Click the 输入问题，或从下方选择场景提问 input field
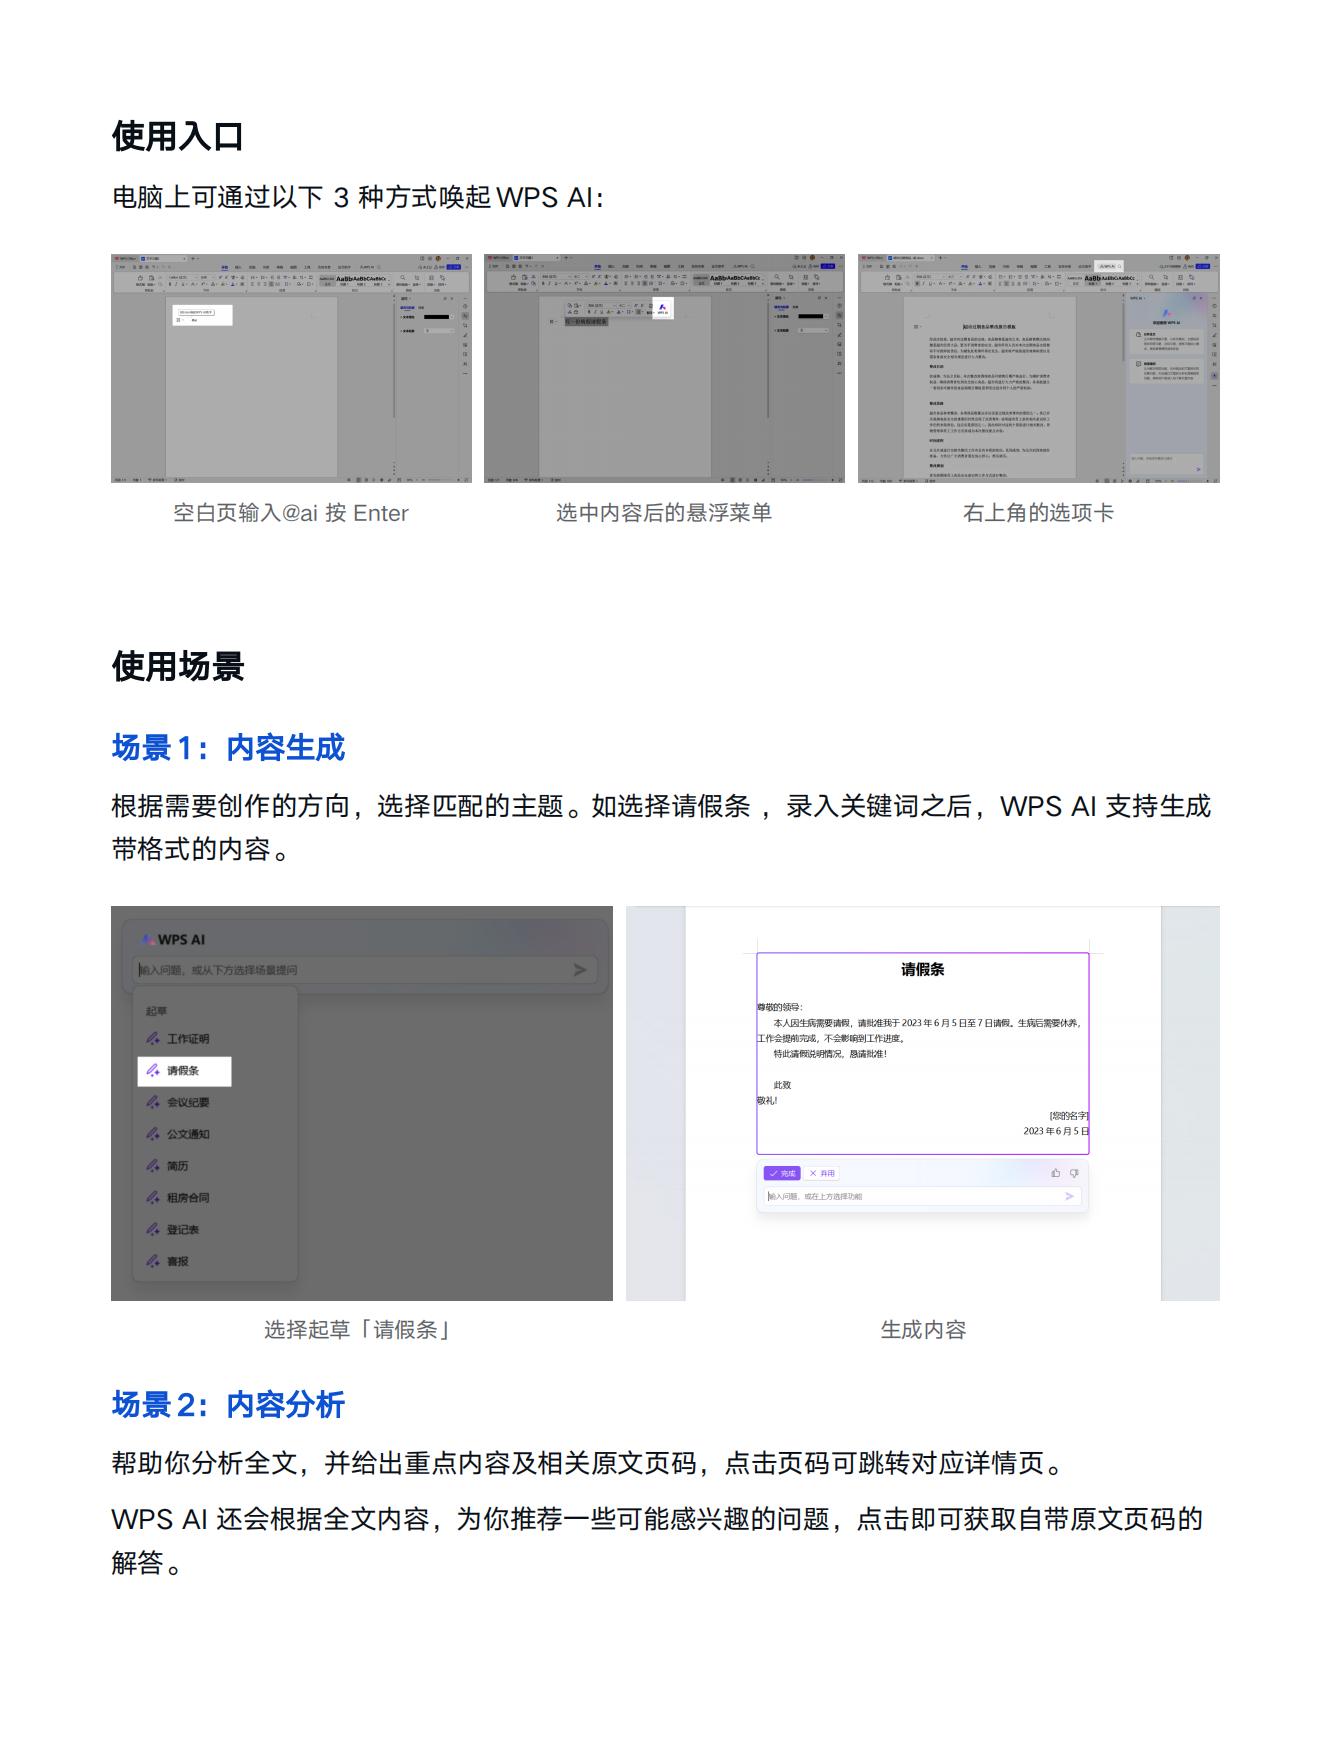 pos(366,969)
